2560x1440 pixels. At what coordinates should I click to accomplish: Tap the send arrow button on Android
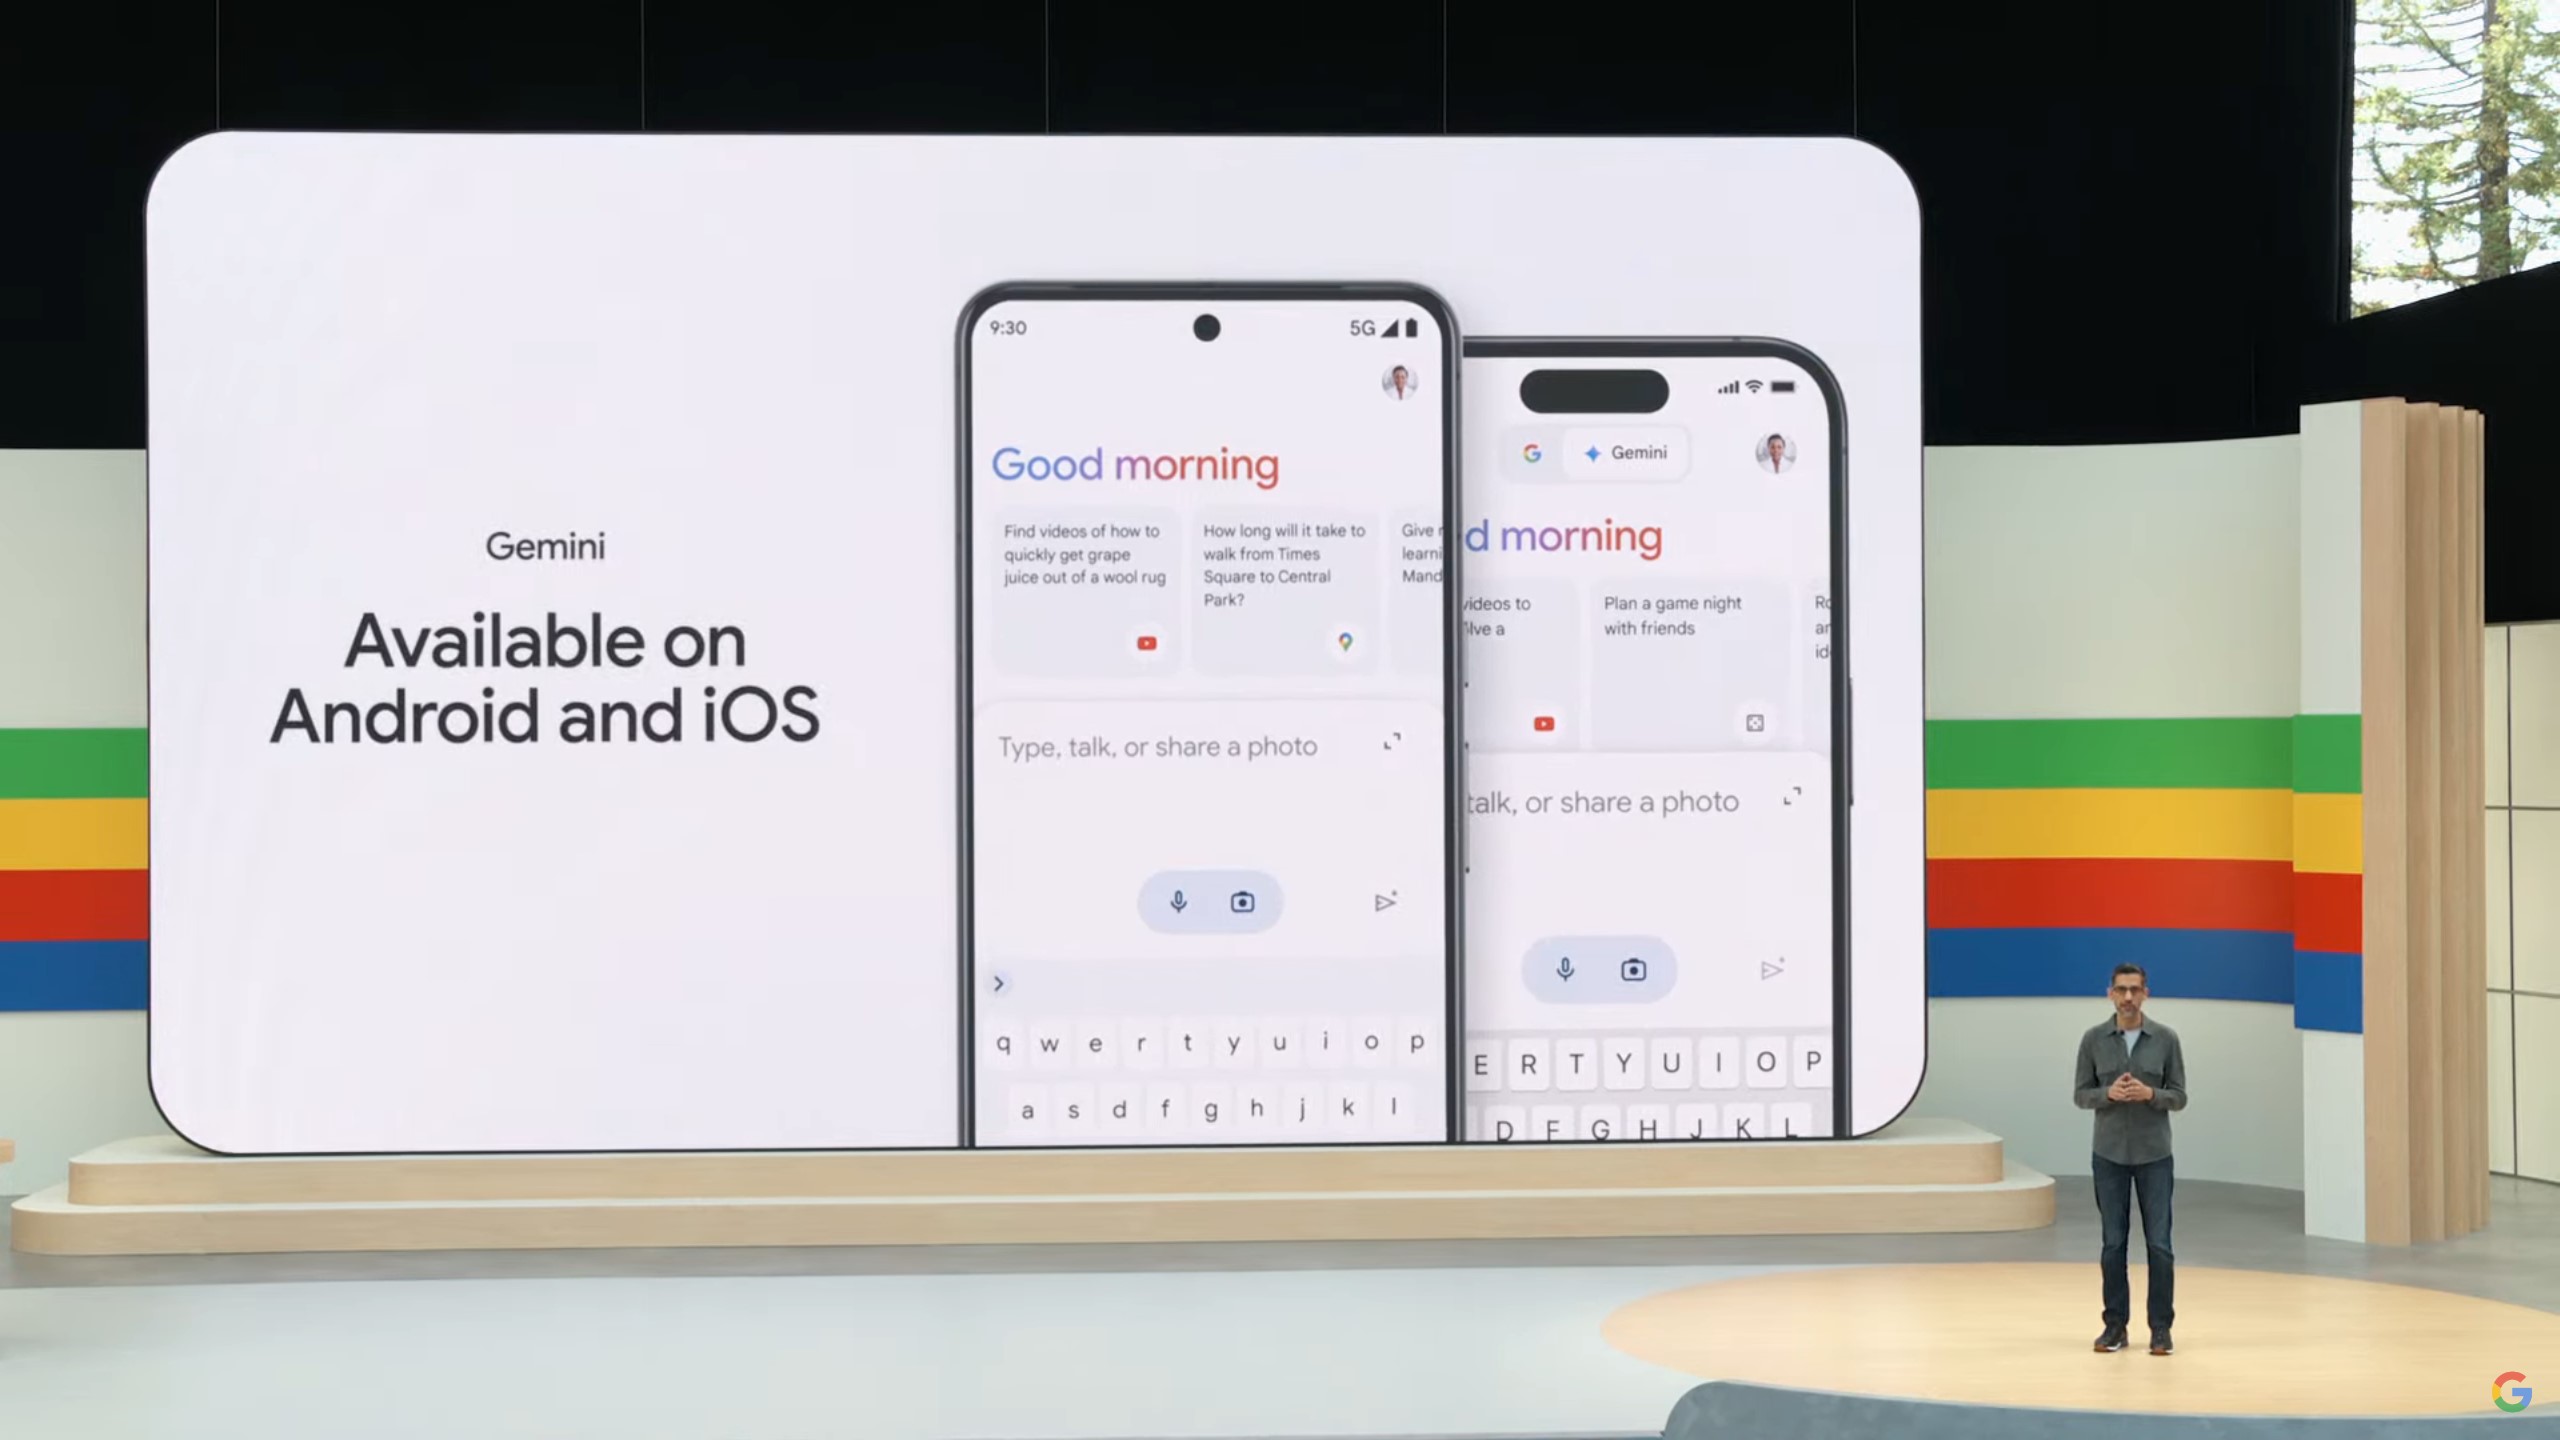(1385, 902)
